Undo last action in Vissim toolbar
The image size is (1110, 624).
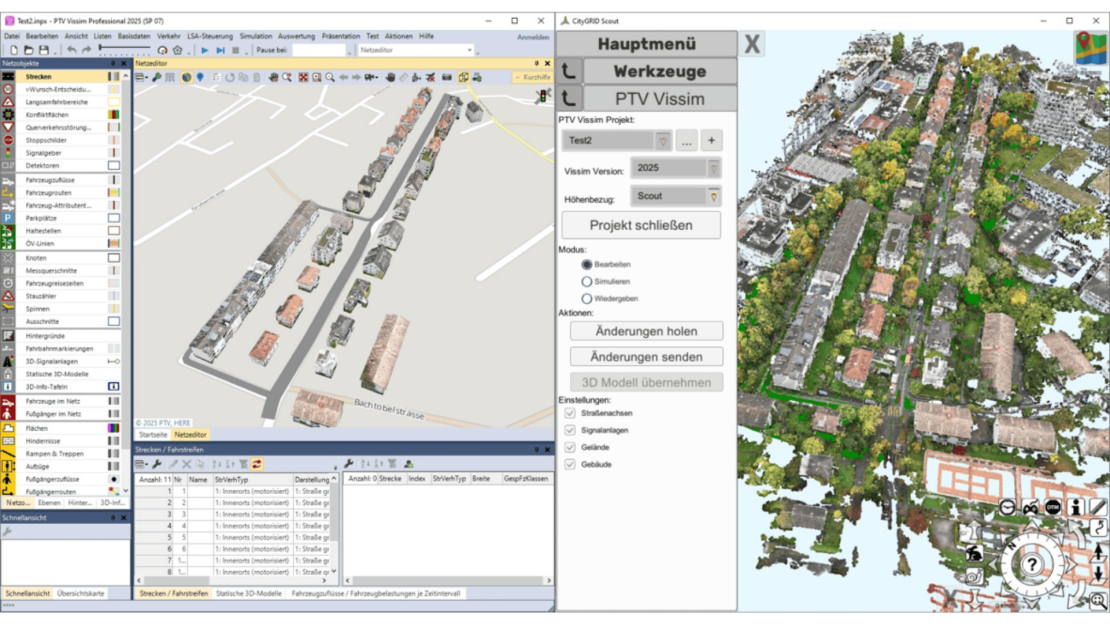[x=71, y=50]
